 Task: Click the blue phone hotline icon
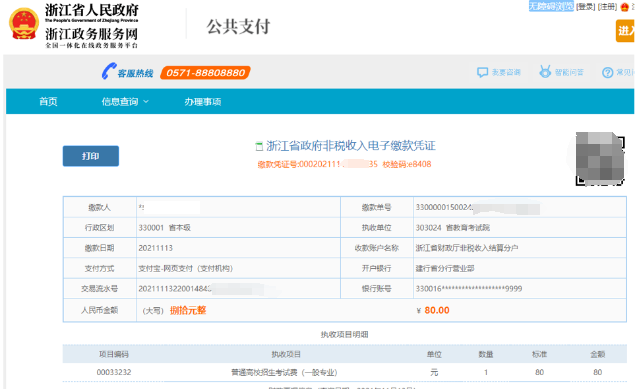108,71
